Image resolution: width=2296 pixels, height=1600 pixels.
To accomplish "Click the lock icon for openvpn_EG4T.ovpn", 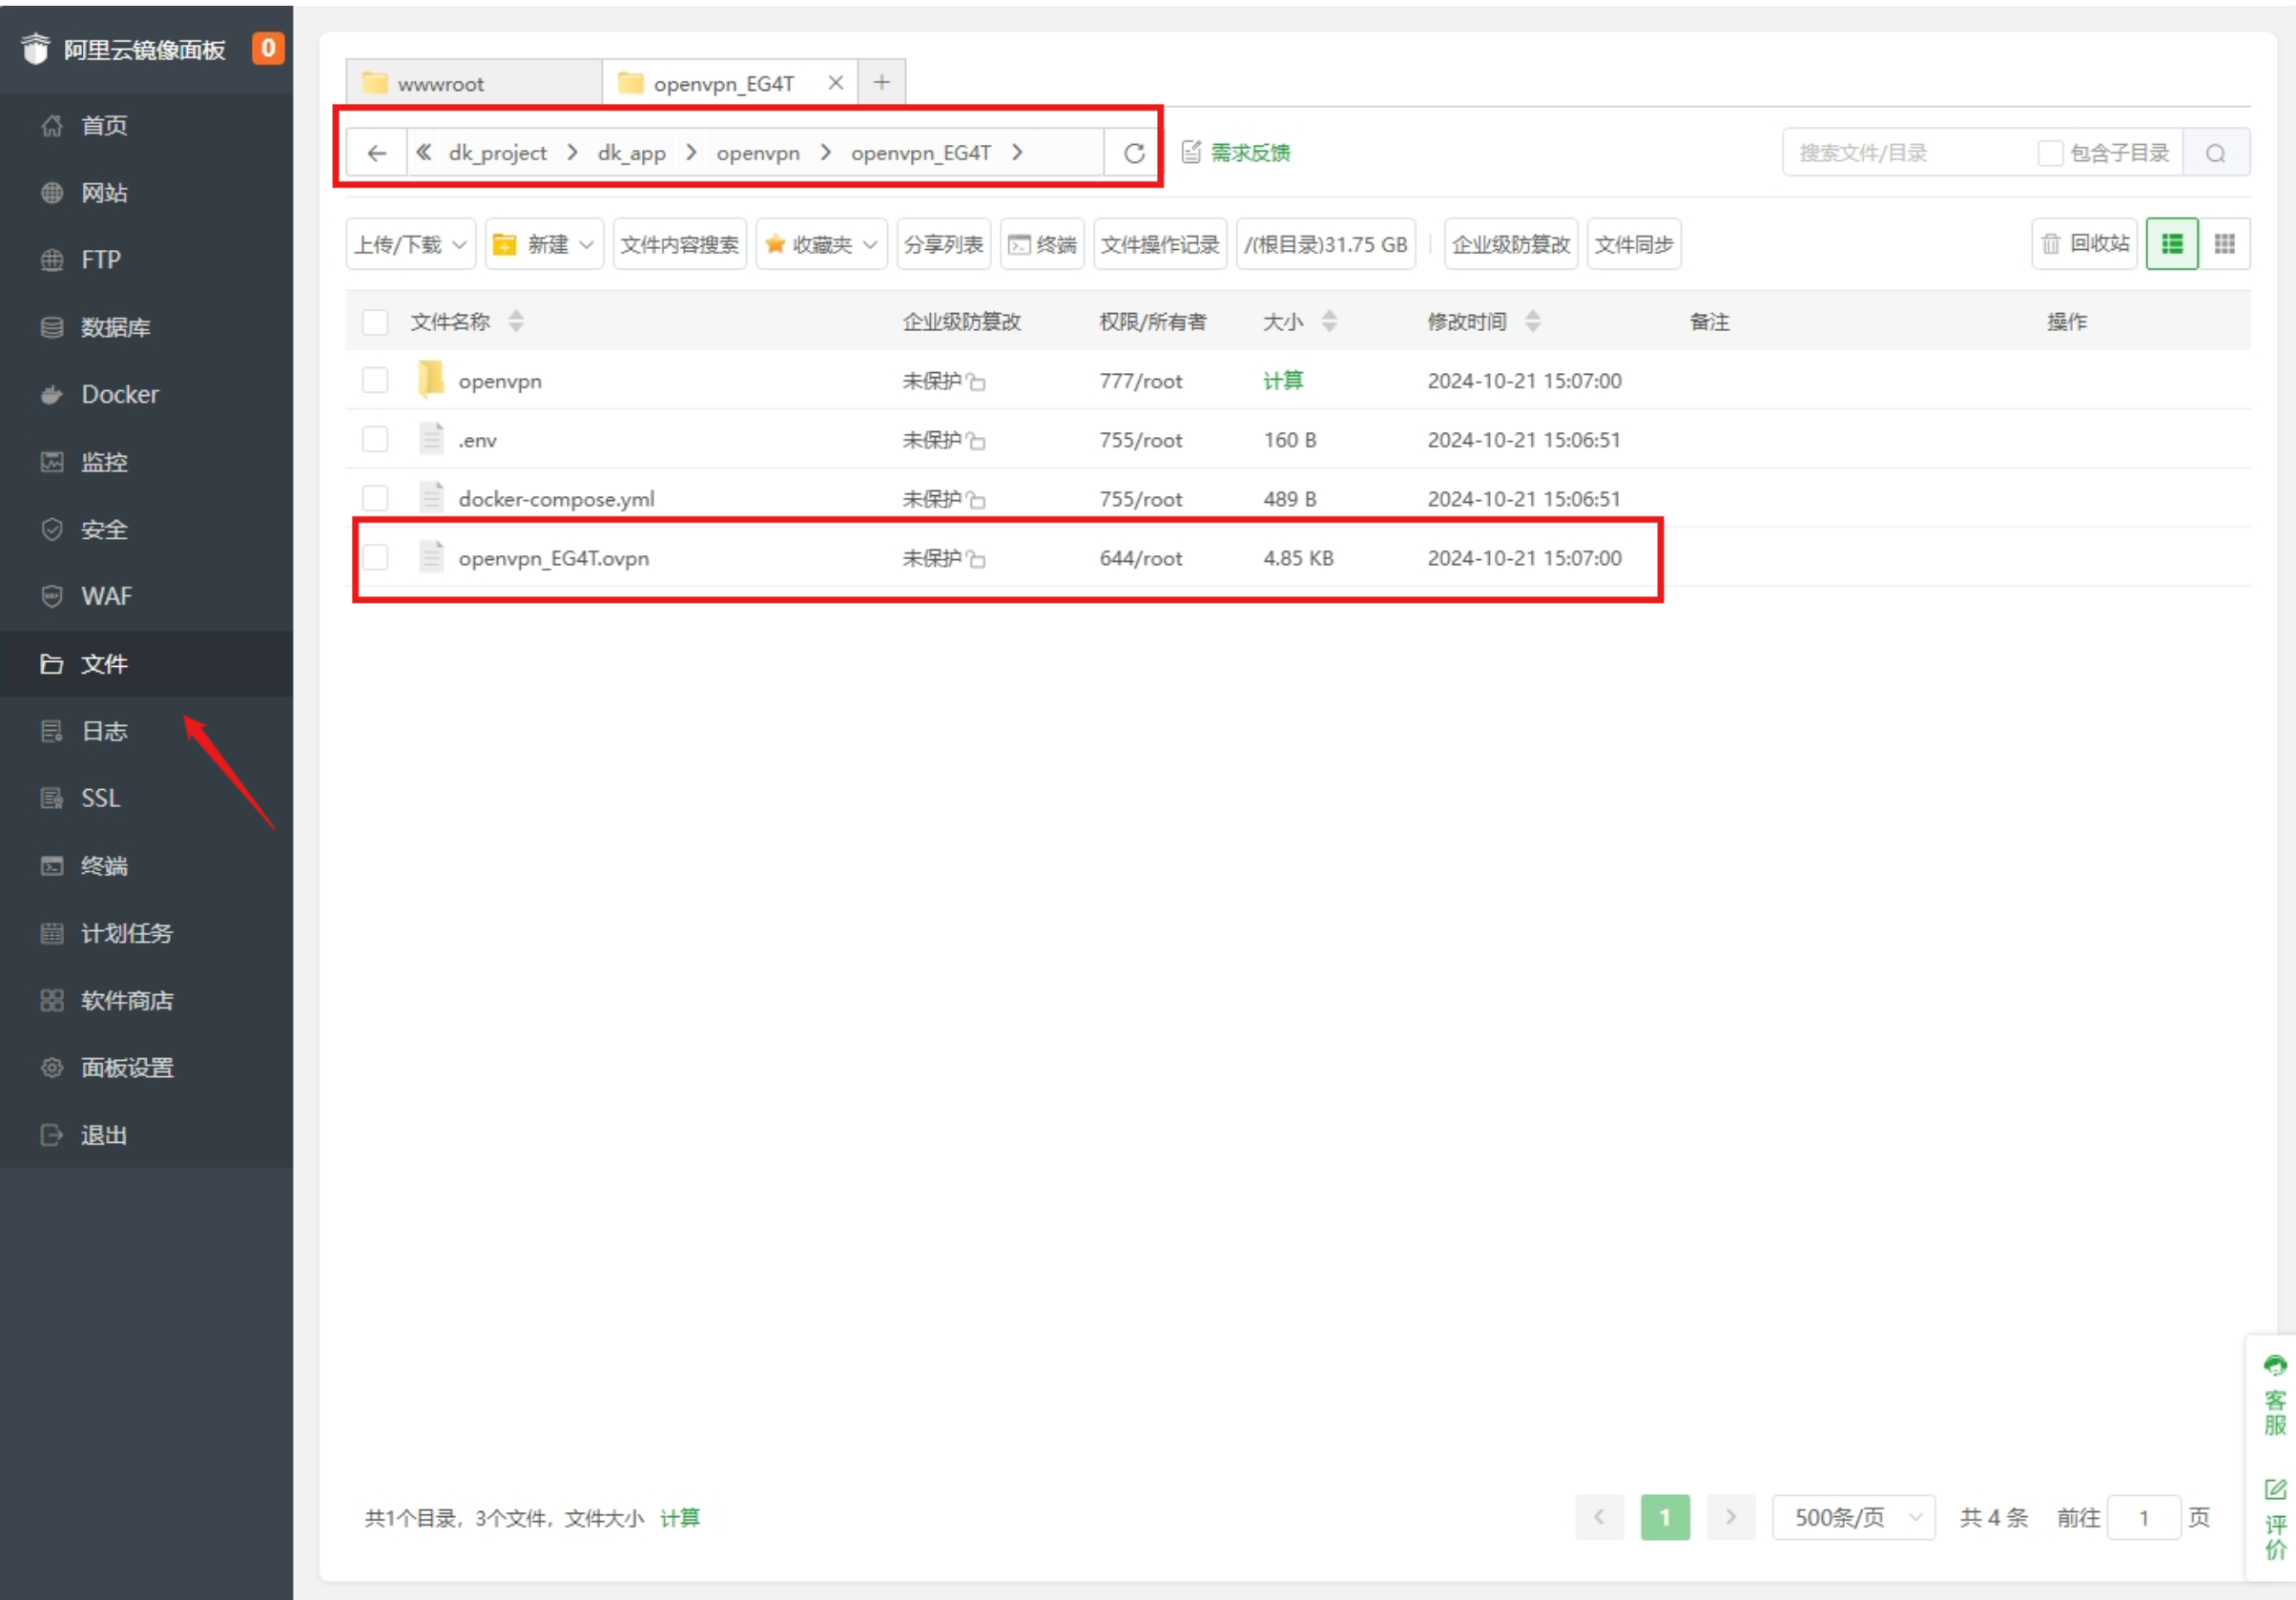I will click(976, 559).
